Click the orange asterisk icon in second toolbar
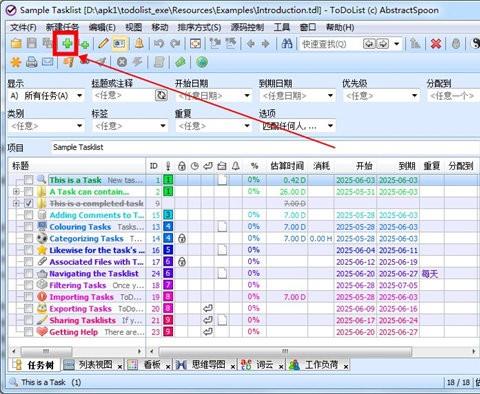 tap(16, 62)
